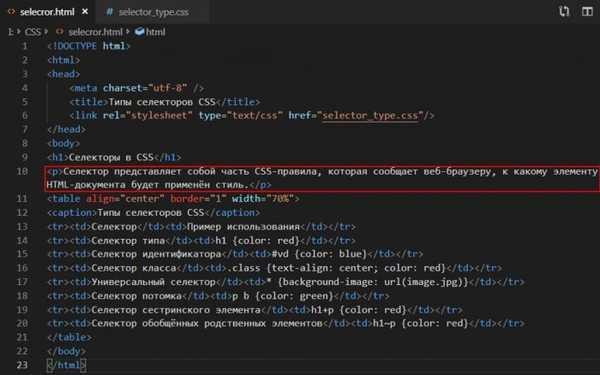The width and height of the screenshot is (600, 375).
Task: Click line number 11 in the gutter
Action: coord(22,199)
